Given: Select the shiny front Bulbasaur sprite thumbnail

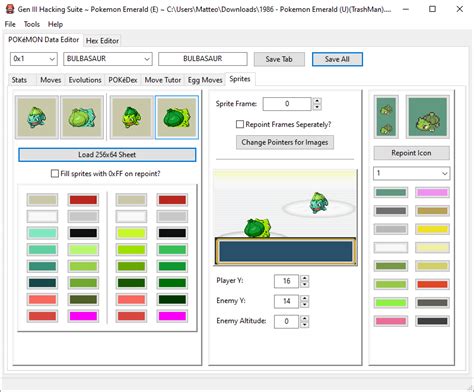Looking at the screenshot, I should click(132, 117).
